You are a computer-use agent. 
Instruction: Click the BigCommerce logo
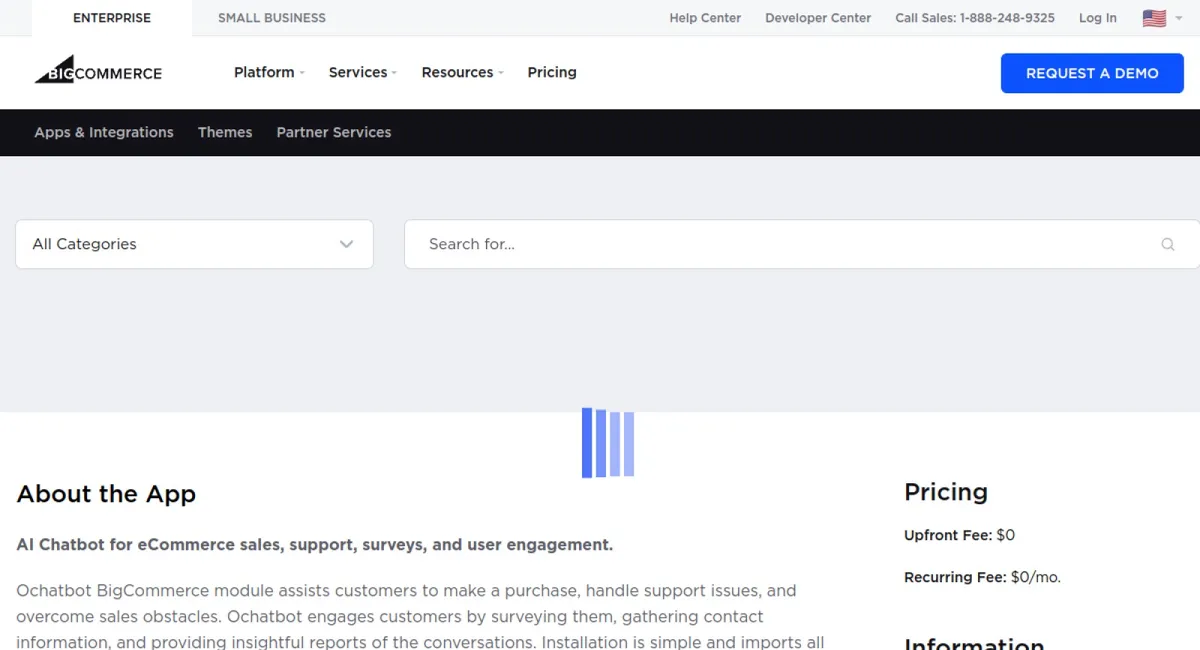[x=97, y=71]
